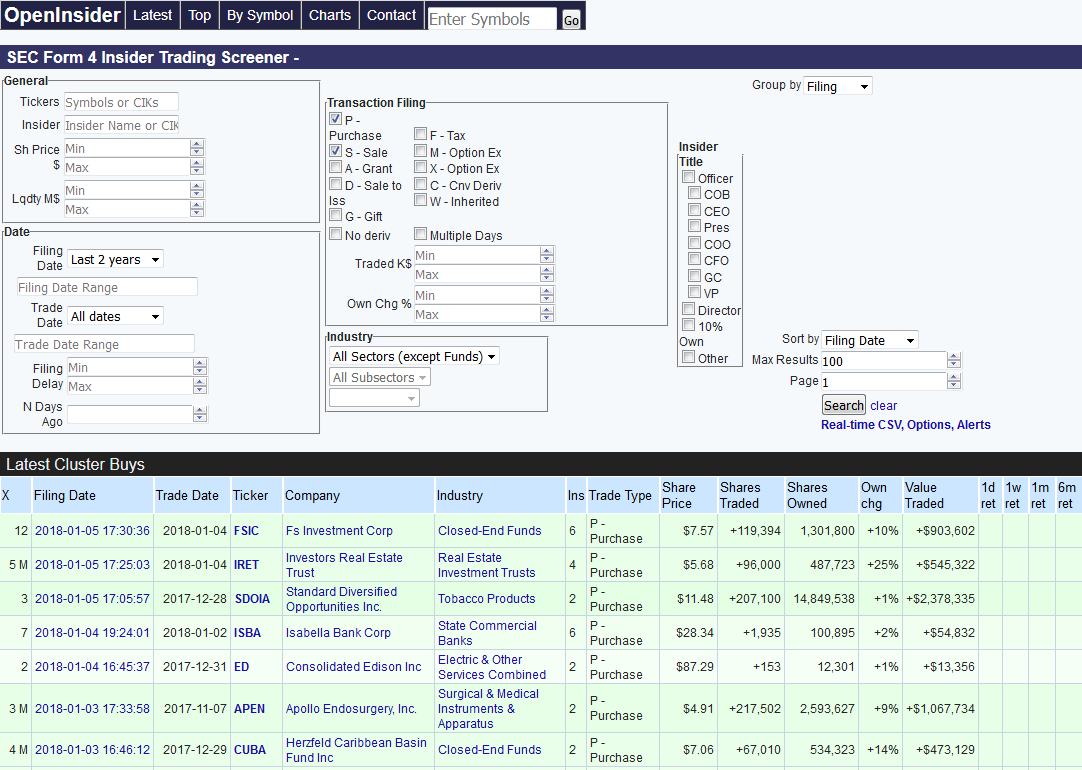Click the clear link
The height and width of the screenshot is (770, 1082).
click(x=883, y=406)
